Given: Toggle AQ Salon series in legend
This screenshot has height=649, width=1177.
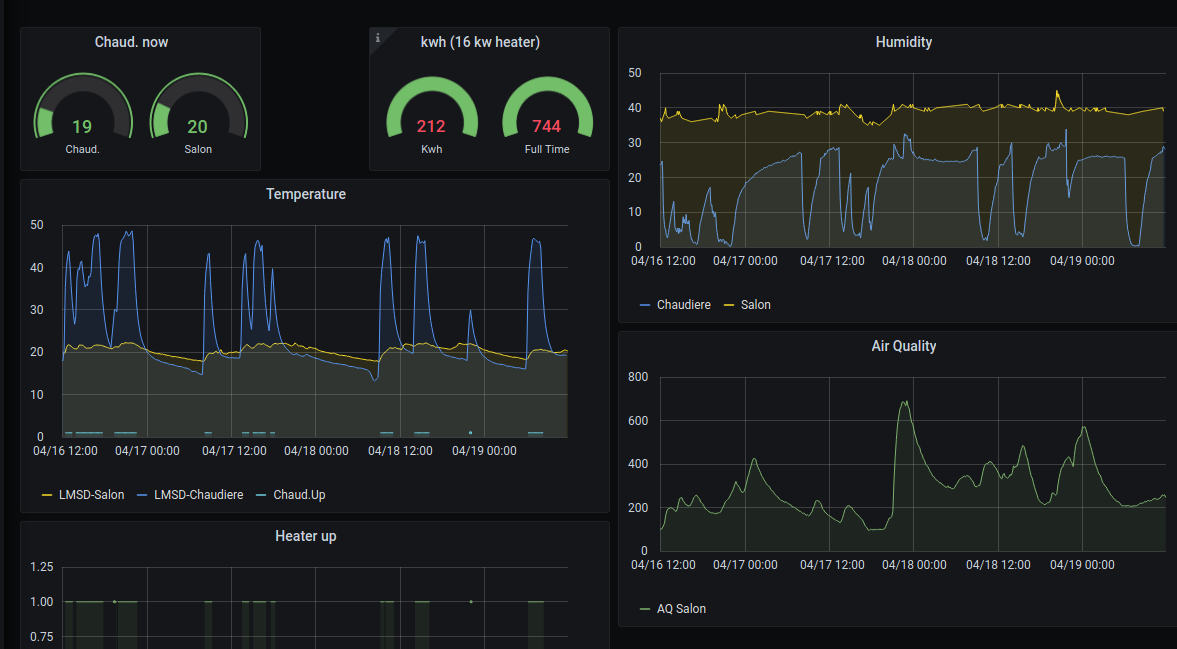Looking at the screenshot, I should (681, 608).
